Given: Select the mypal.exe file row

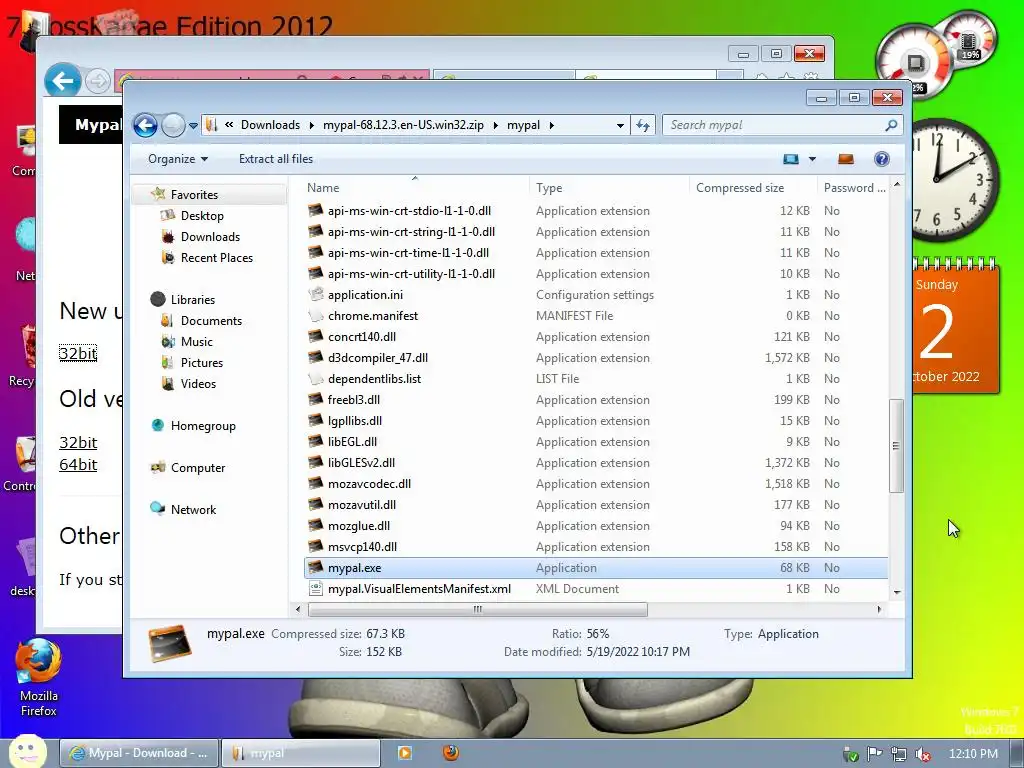Looking at the screenshot, I should tap(596, 568).
